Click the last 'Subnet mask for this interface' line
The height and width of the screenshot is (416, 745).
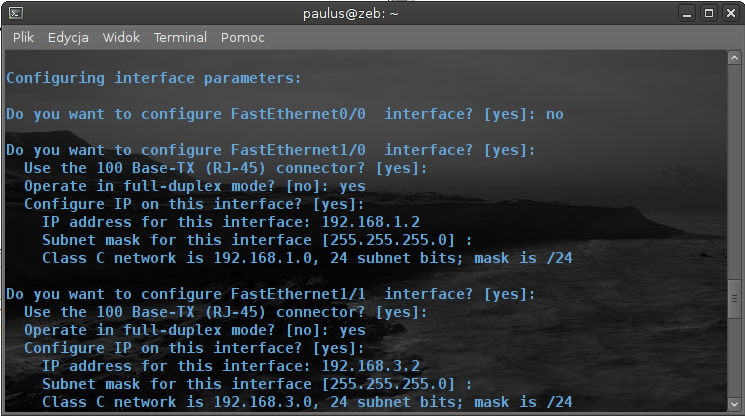(256, 384)
